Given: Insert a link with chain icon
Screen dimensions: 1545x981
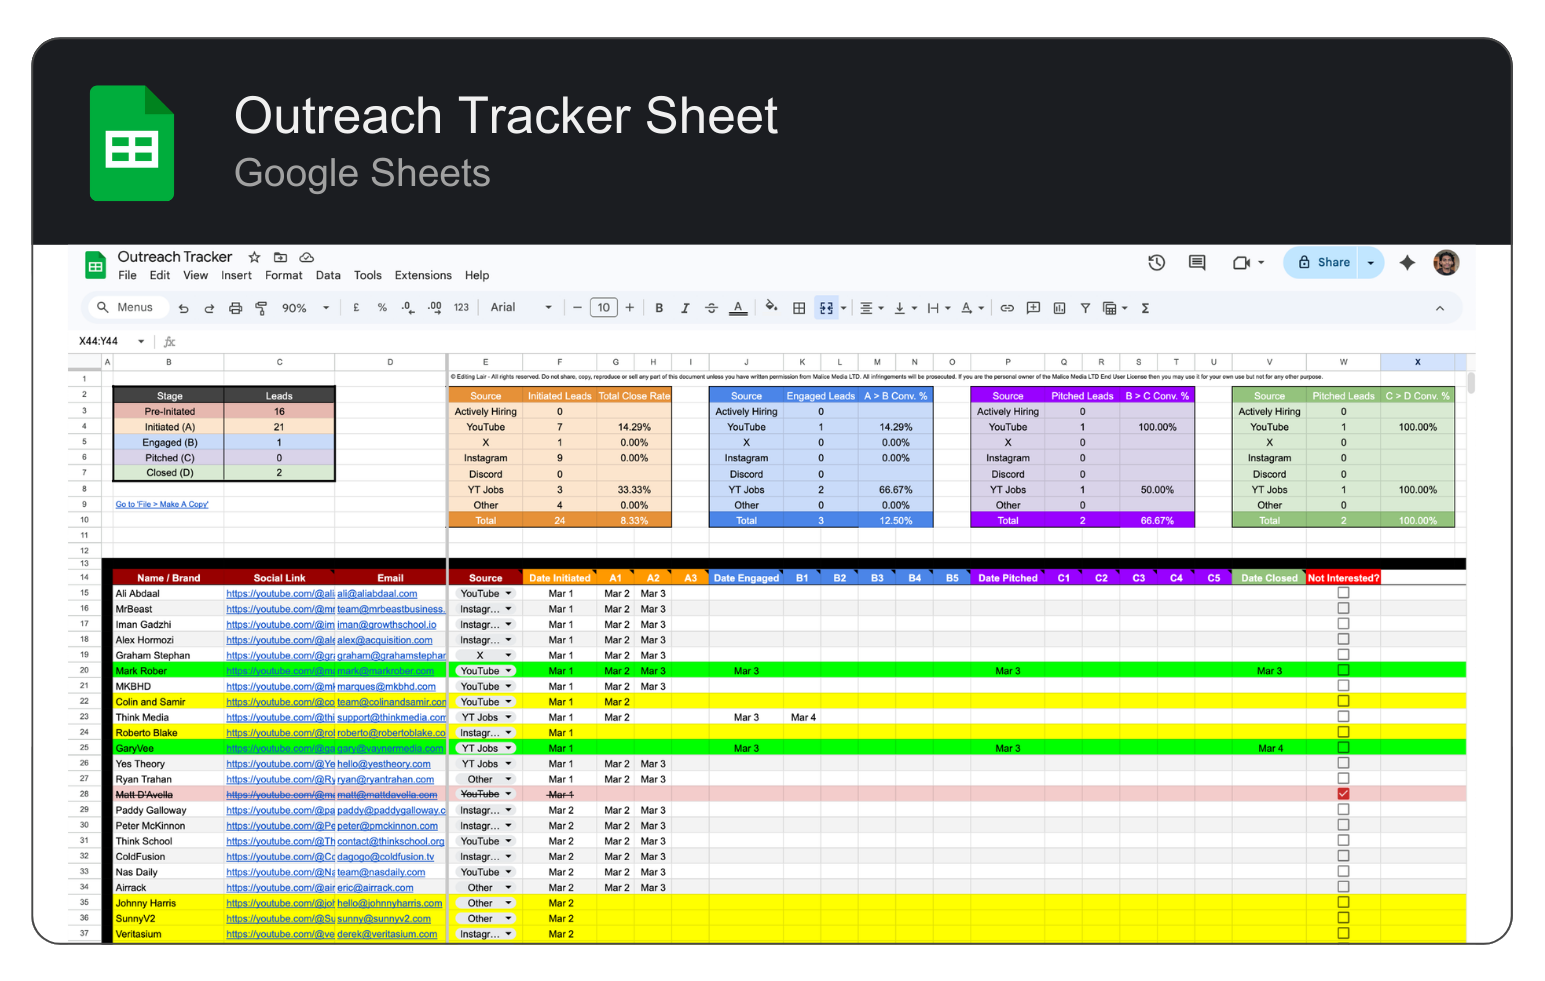Looking at the screenshot, I should point(1007,308).
